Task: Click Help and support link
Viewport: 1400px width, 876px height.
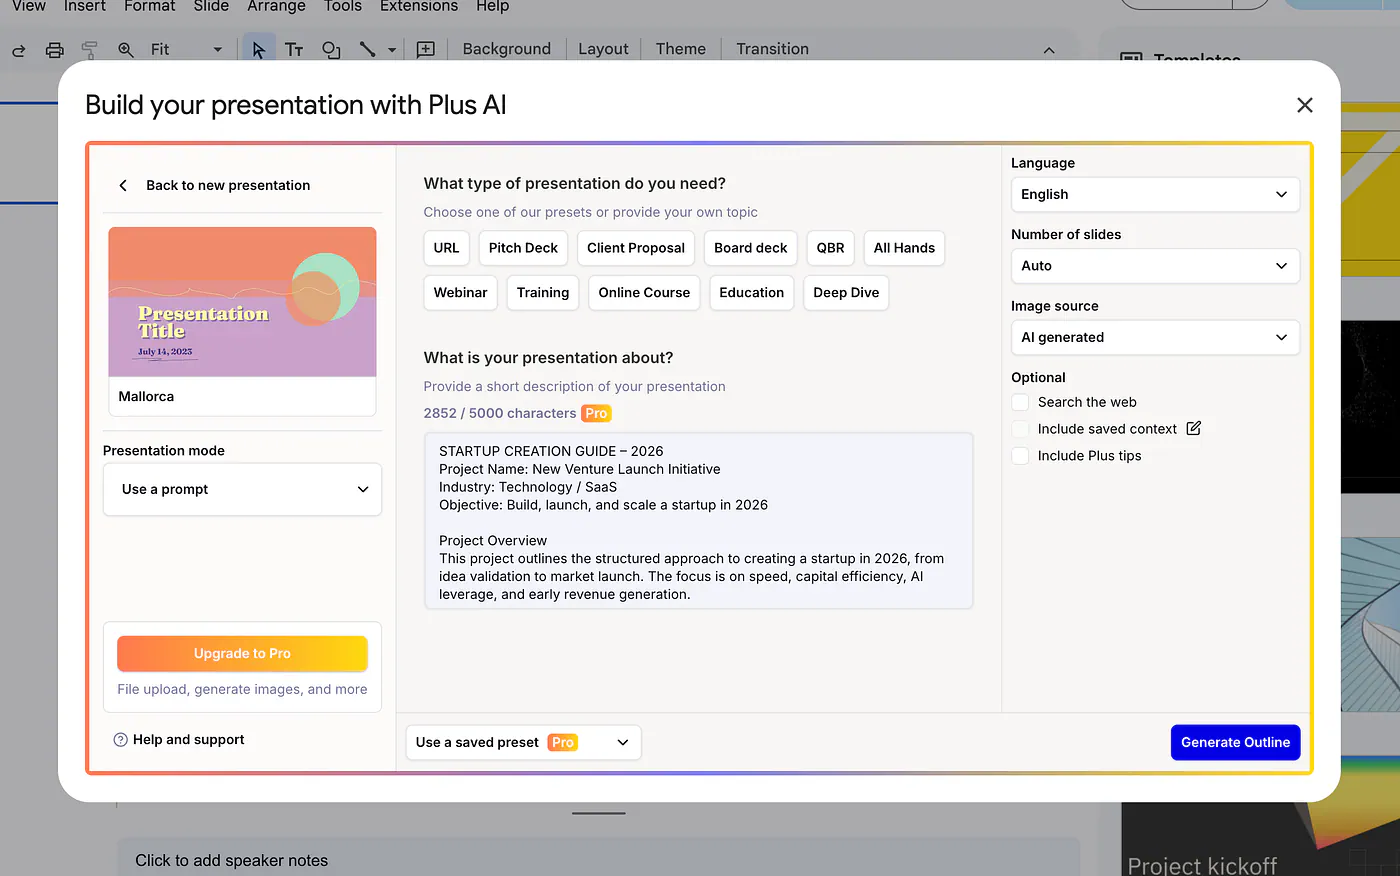Action: point(188,740)
